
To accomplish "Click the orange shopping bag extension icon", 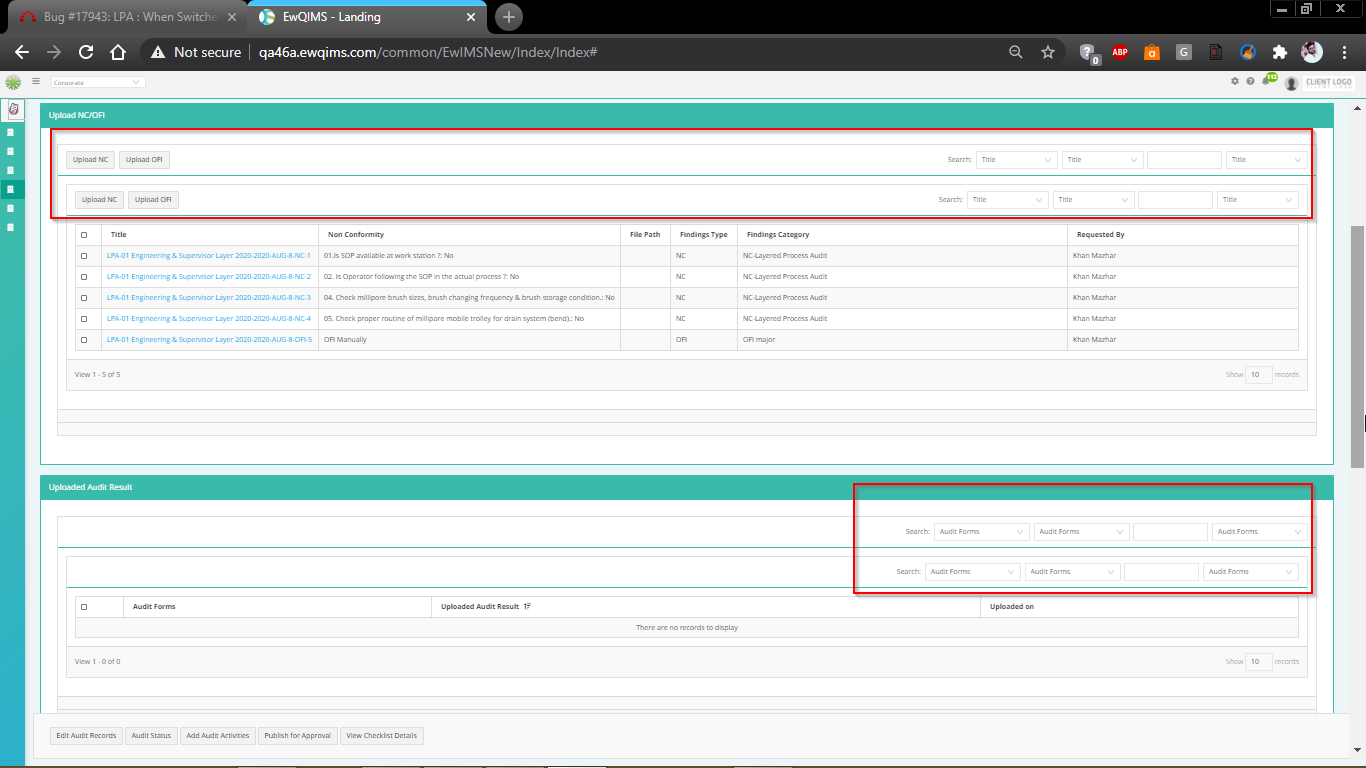I will (1152, 52).
